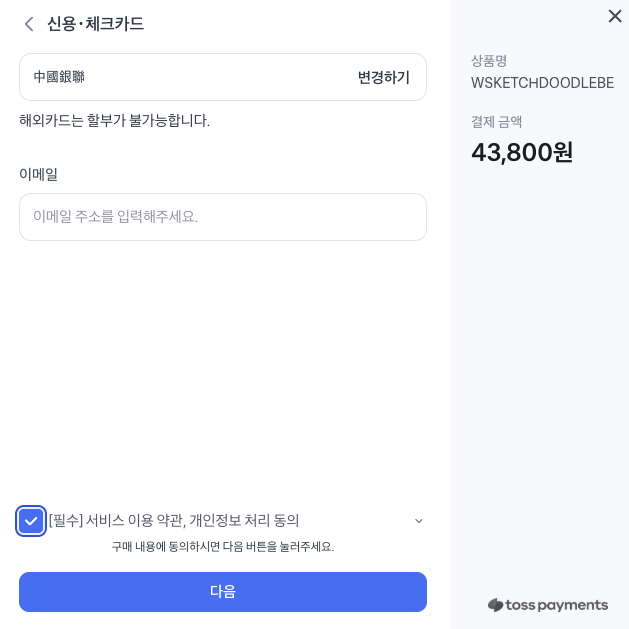629x629 pixels.
Task: Click the 구매 내용에 동의하시면 notice text
Action: pyautogui.click(x=223, y=547)
